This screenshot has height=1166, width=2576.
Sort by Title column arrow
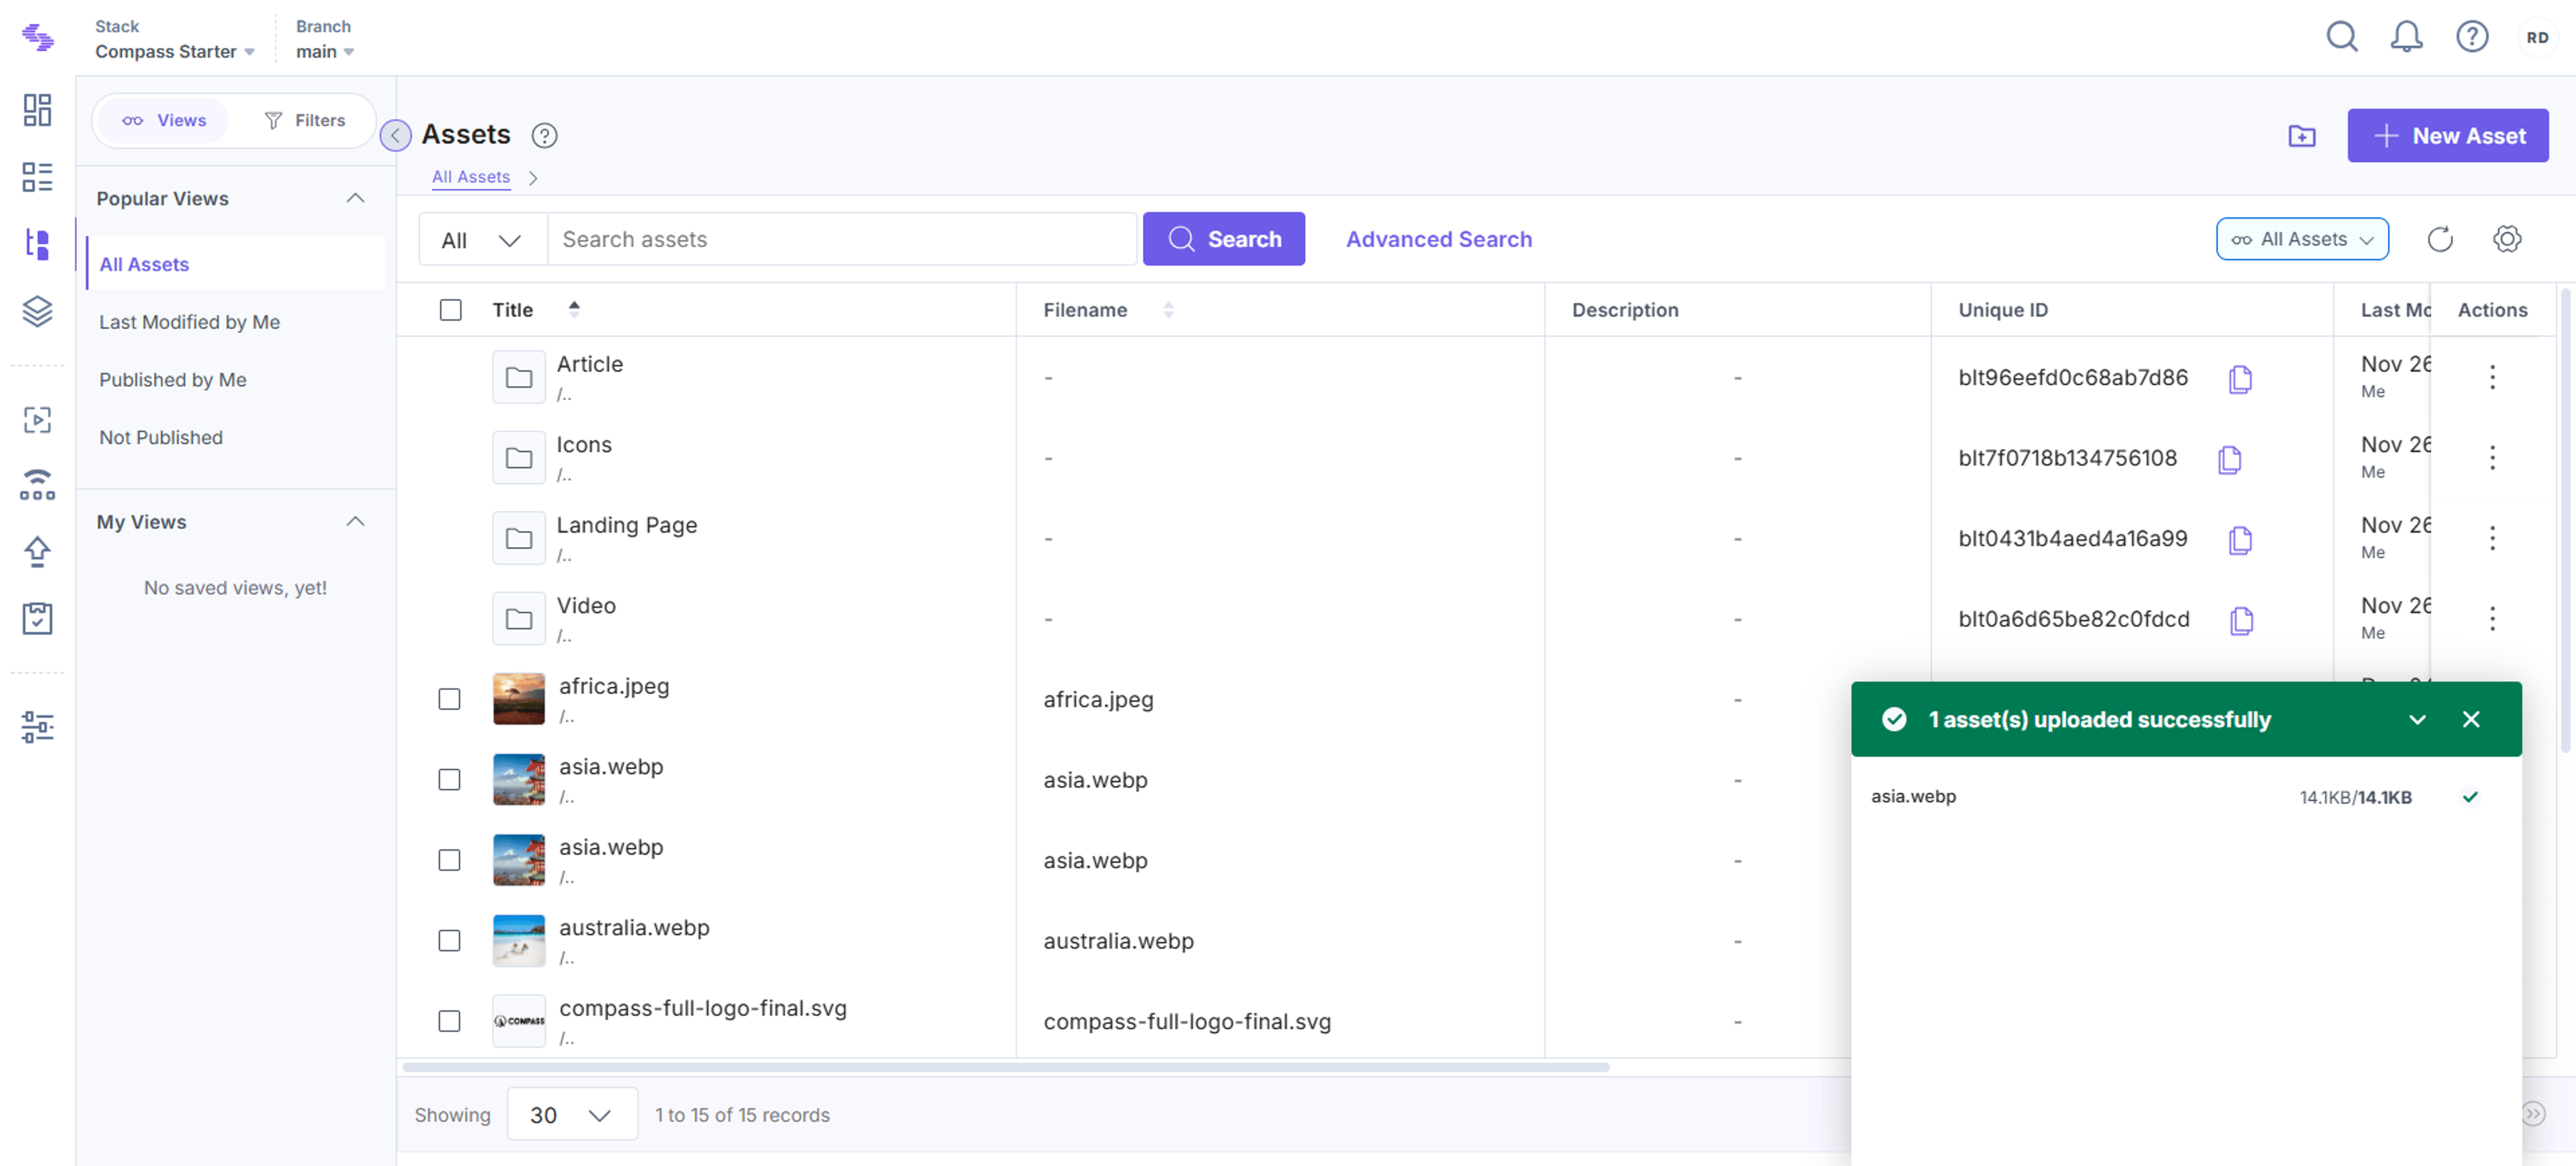pos(574,309)
